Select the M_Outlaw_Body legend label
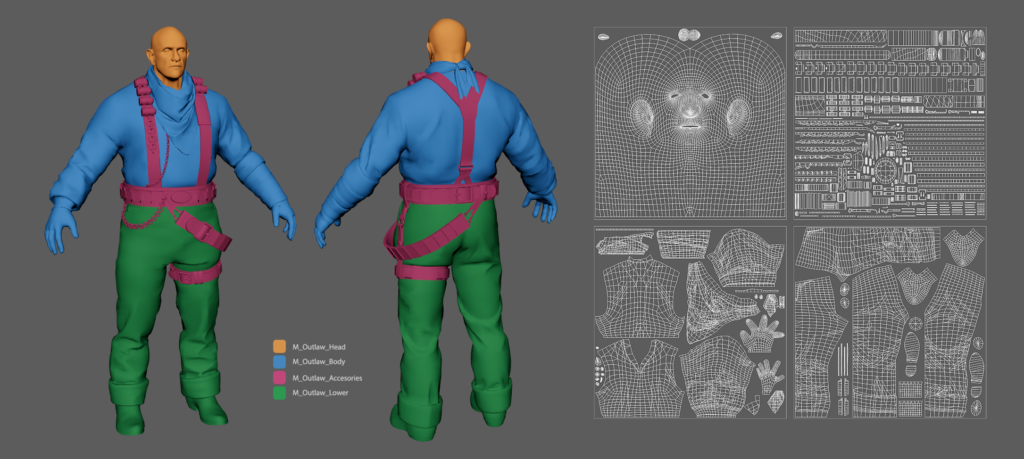 click(319, 362)
